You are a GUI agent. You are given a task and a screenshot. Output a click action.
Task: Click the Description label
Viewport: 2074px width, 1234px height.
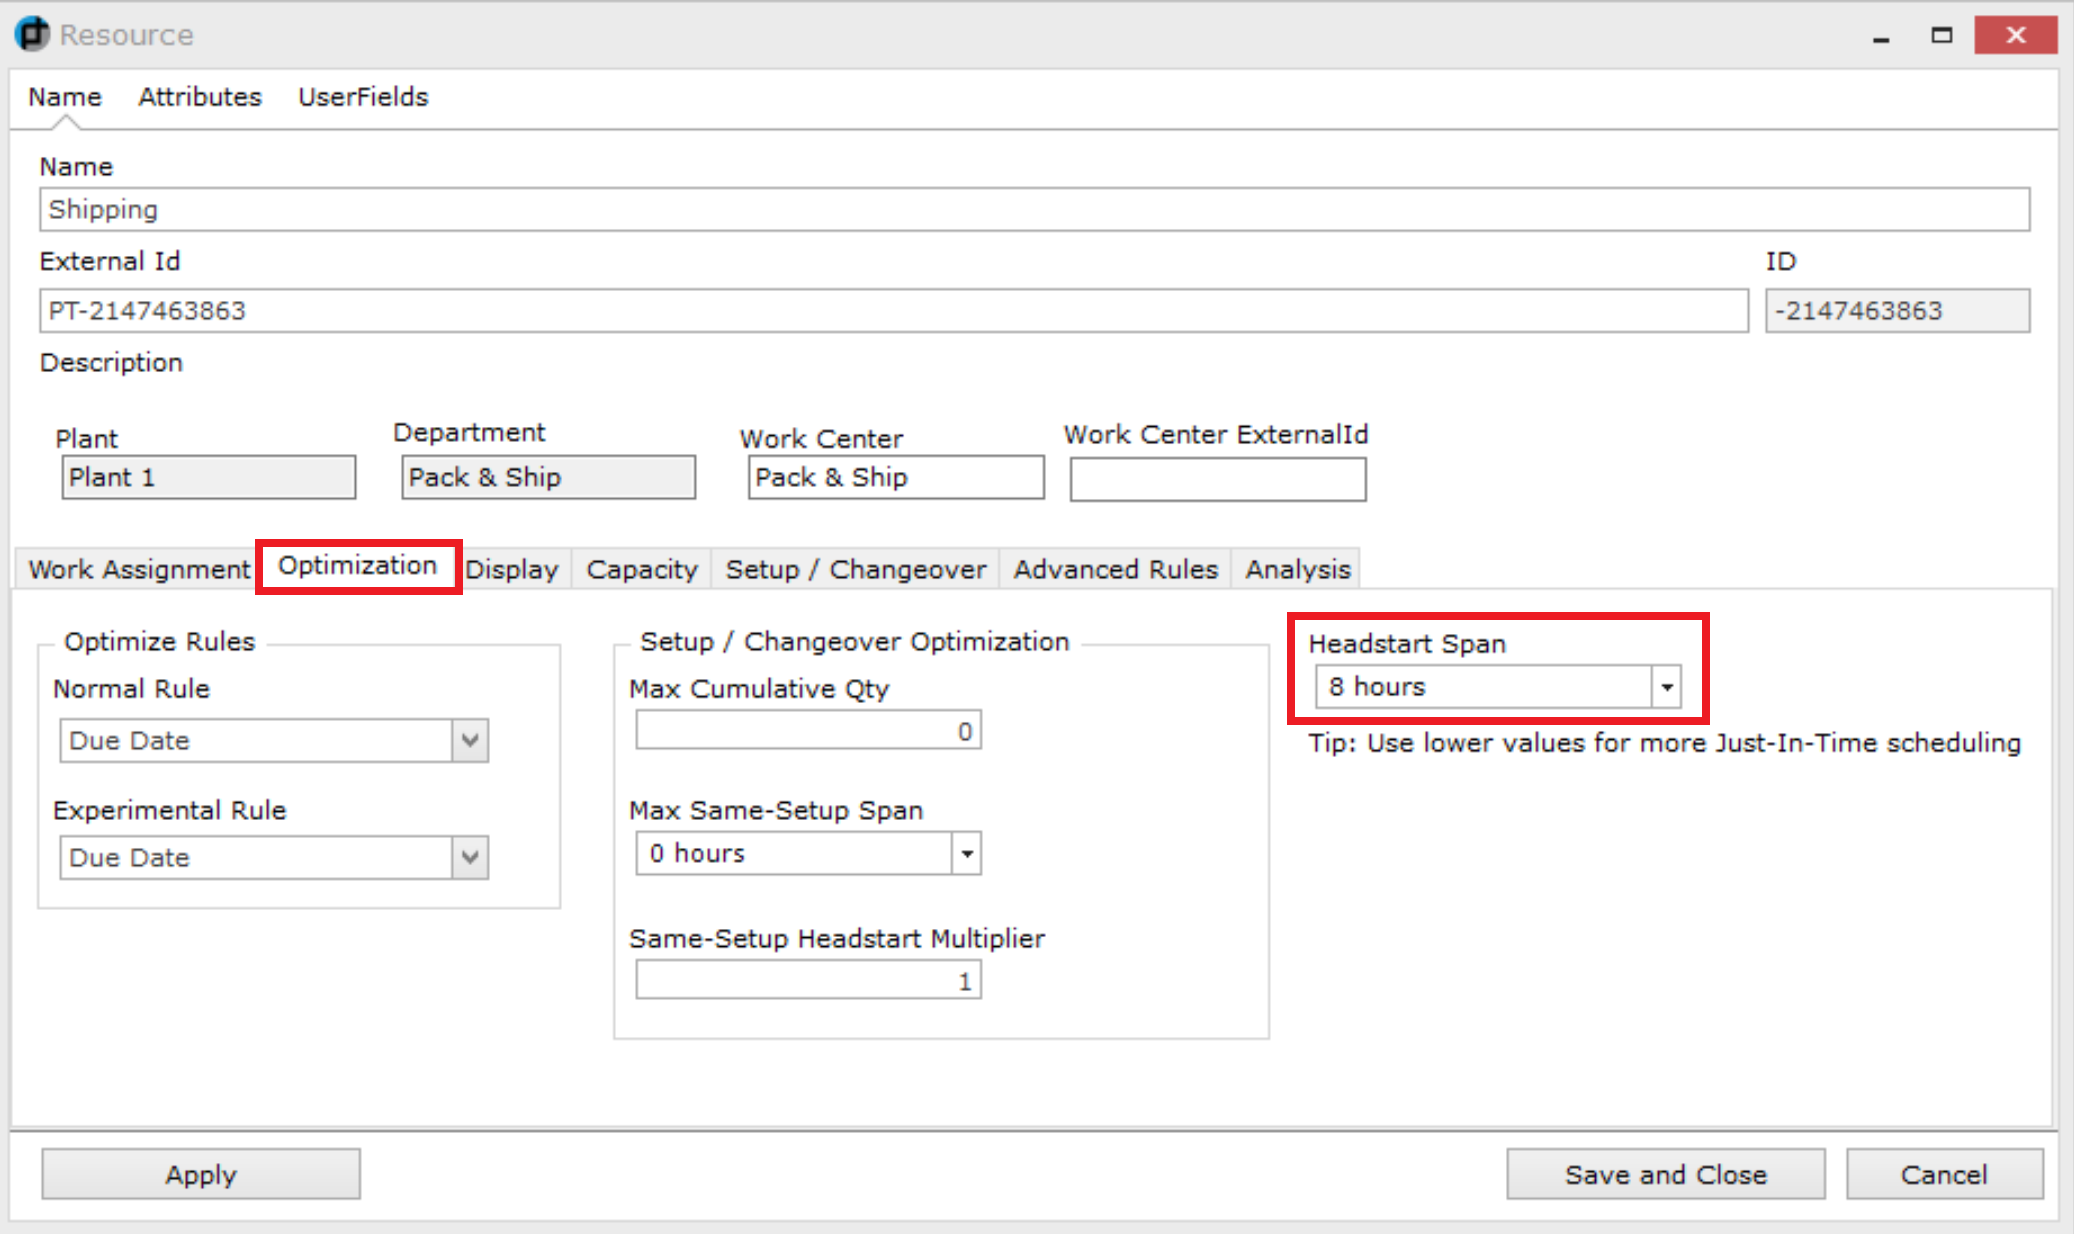(111, 363)
